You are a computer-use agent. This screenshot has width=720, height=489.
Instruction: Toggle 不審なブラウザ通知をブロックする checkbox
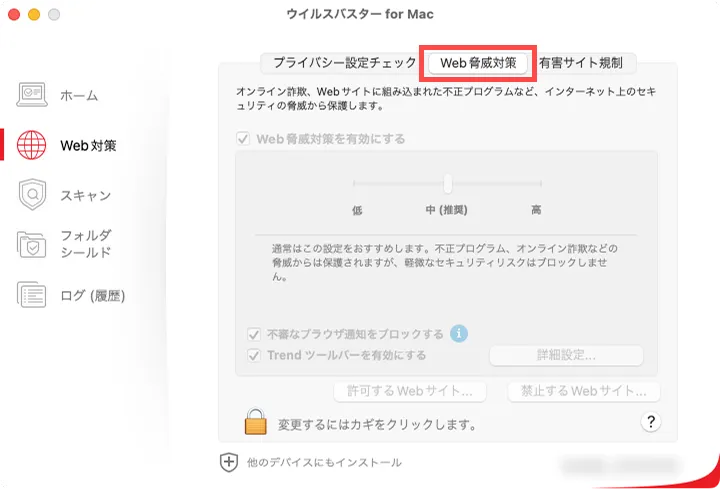point(254,334)
